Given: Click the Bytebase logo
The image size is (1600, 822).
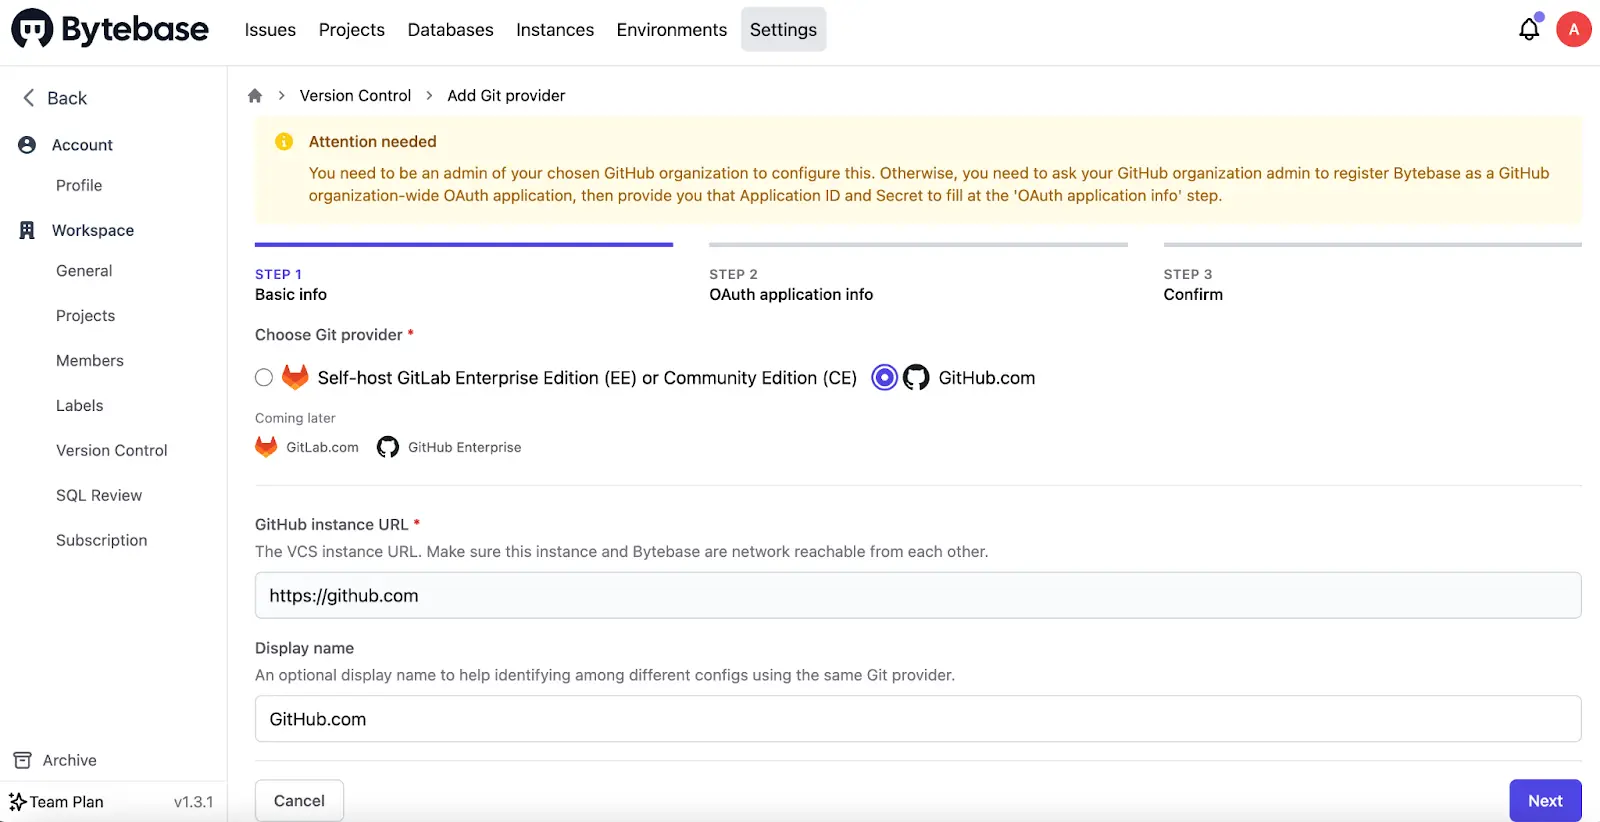Looking at the screenshot, I should point(110,29).
